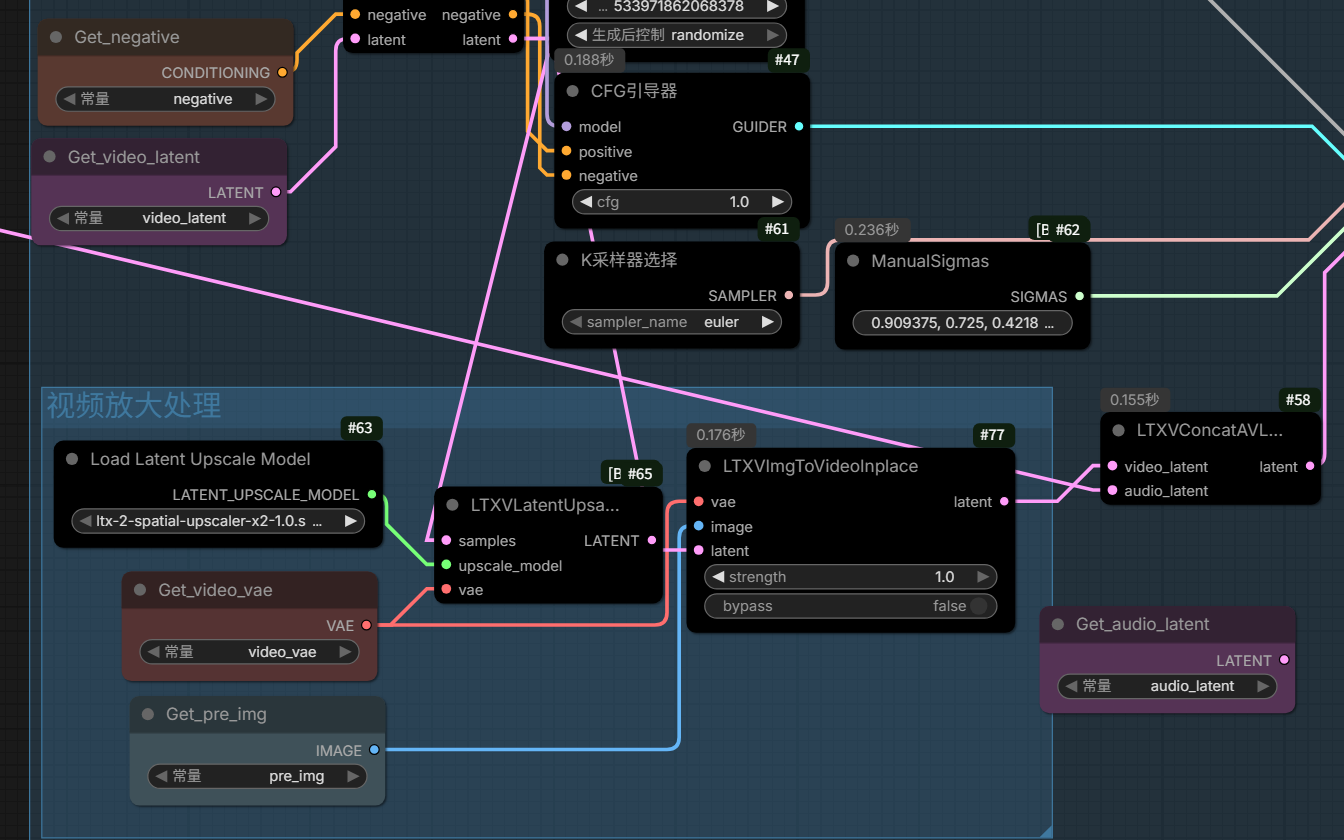
Task: Open the ltx-2-spatial-upscaler model dropdown
Action: 218,521
